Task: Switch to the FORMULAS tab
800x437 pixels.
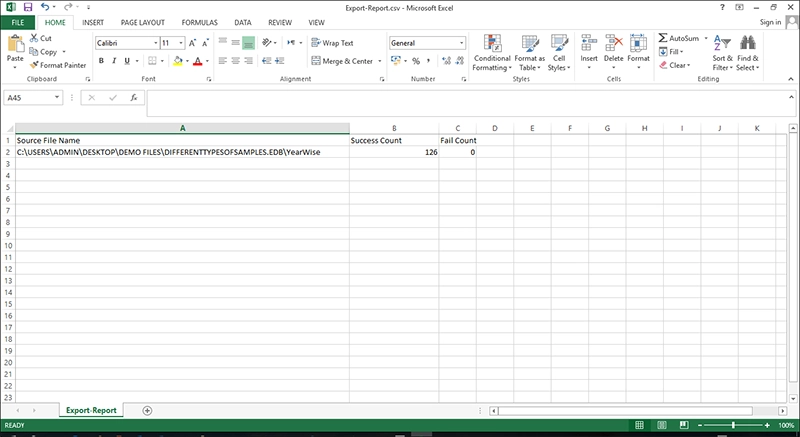Action: click(199, 22)
